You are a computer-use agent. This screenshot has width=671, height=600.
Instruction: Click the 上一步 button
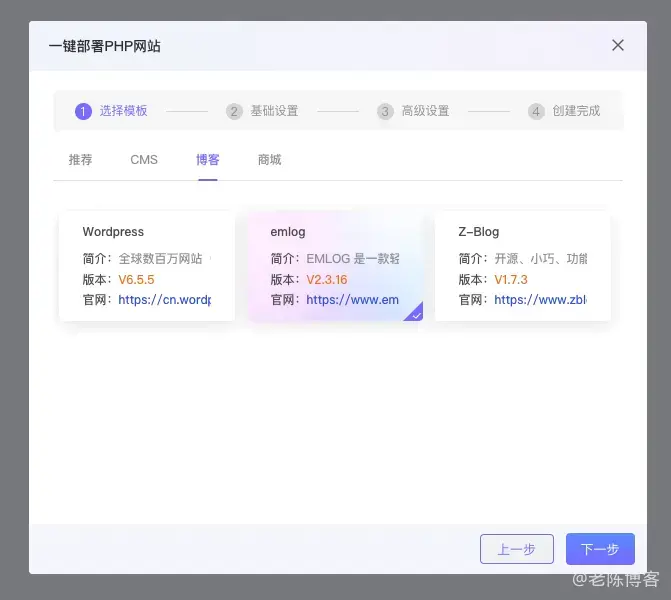coord(517,549)
